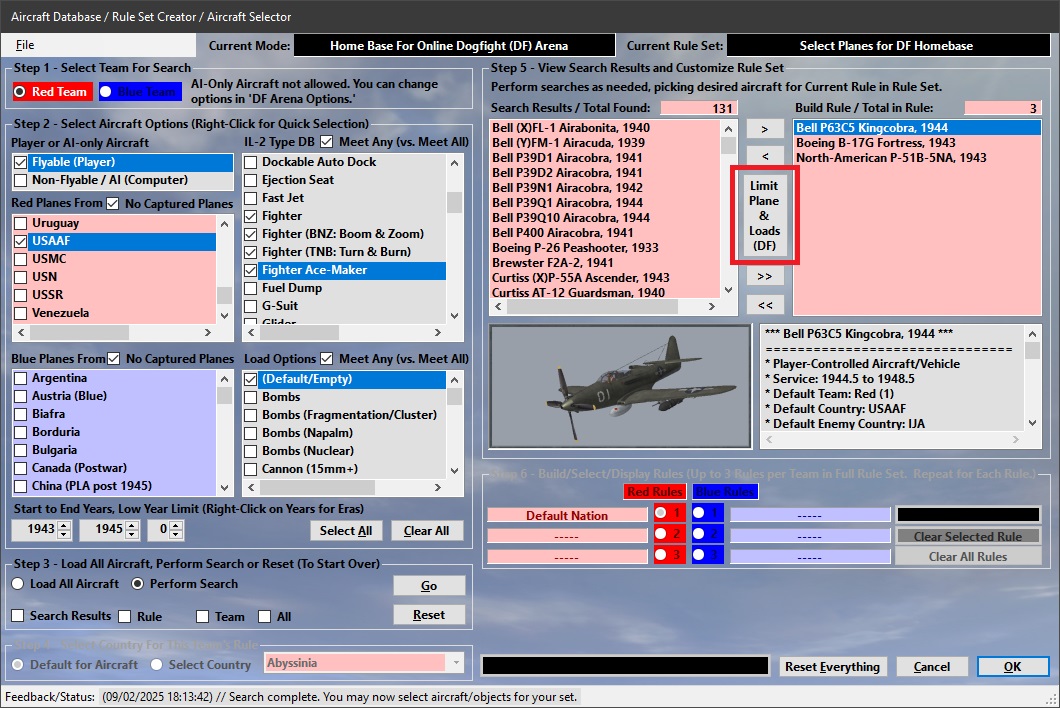Increase start year 1943 stepper
Image resolution: width=1060 pixels, height=708 pixels.
tap(64, 525)
